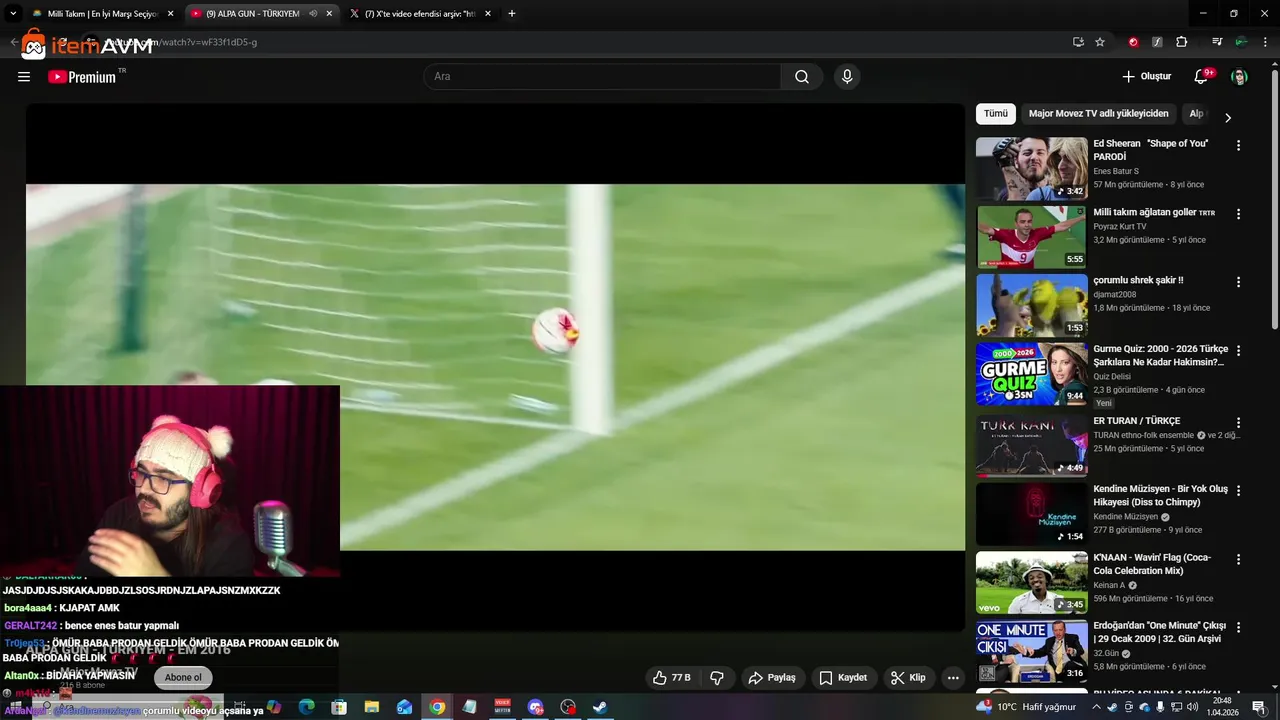Image resolution: width=1280 pixels, height=720 pixels.
Task: Open Kendine Müzisyen Diss to Chimpy title
Action: pos(1160,496)
